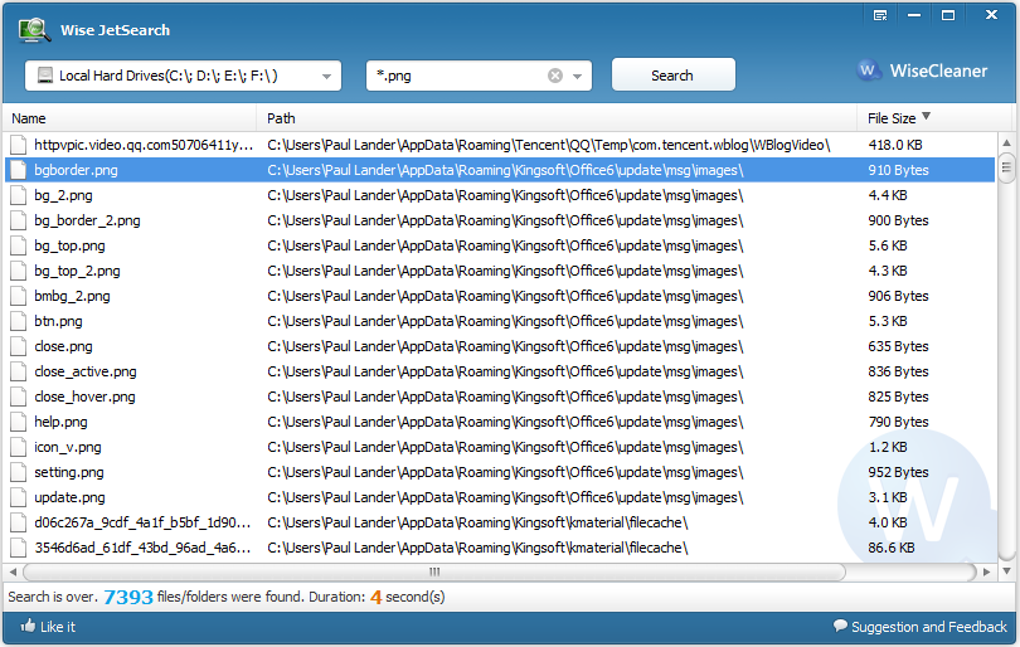Image resolution: width=1020 pixels, height=647 pixels.
Task: Toggle the File Size sort arrow
Action: (926, 116)
